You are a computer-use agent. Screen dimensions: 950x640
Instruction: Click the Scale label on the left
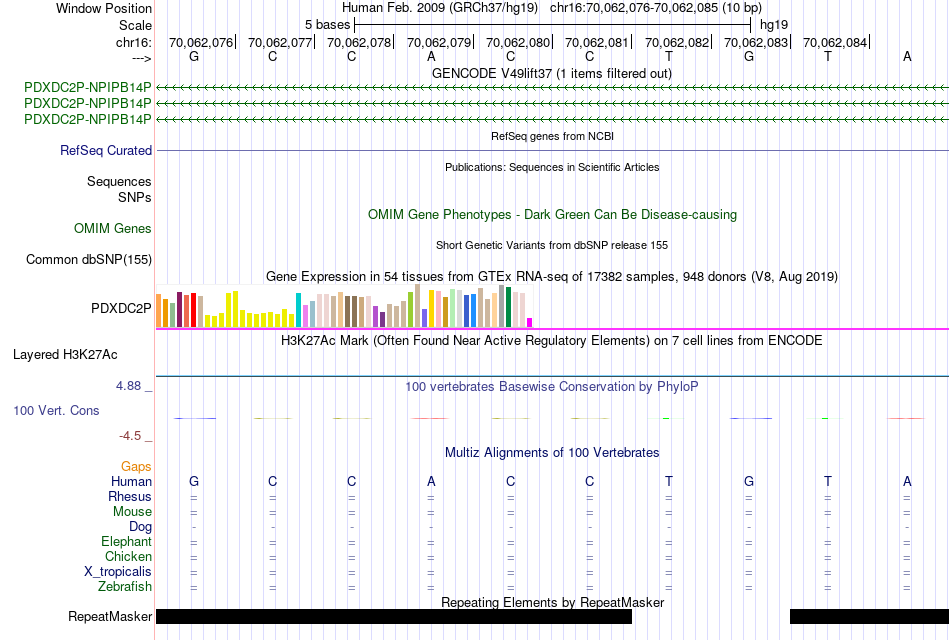135,25
